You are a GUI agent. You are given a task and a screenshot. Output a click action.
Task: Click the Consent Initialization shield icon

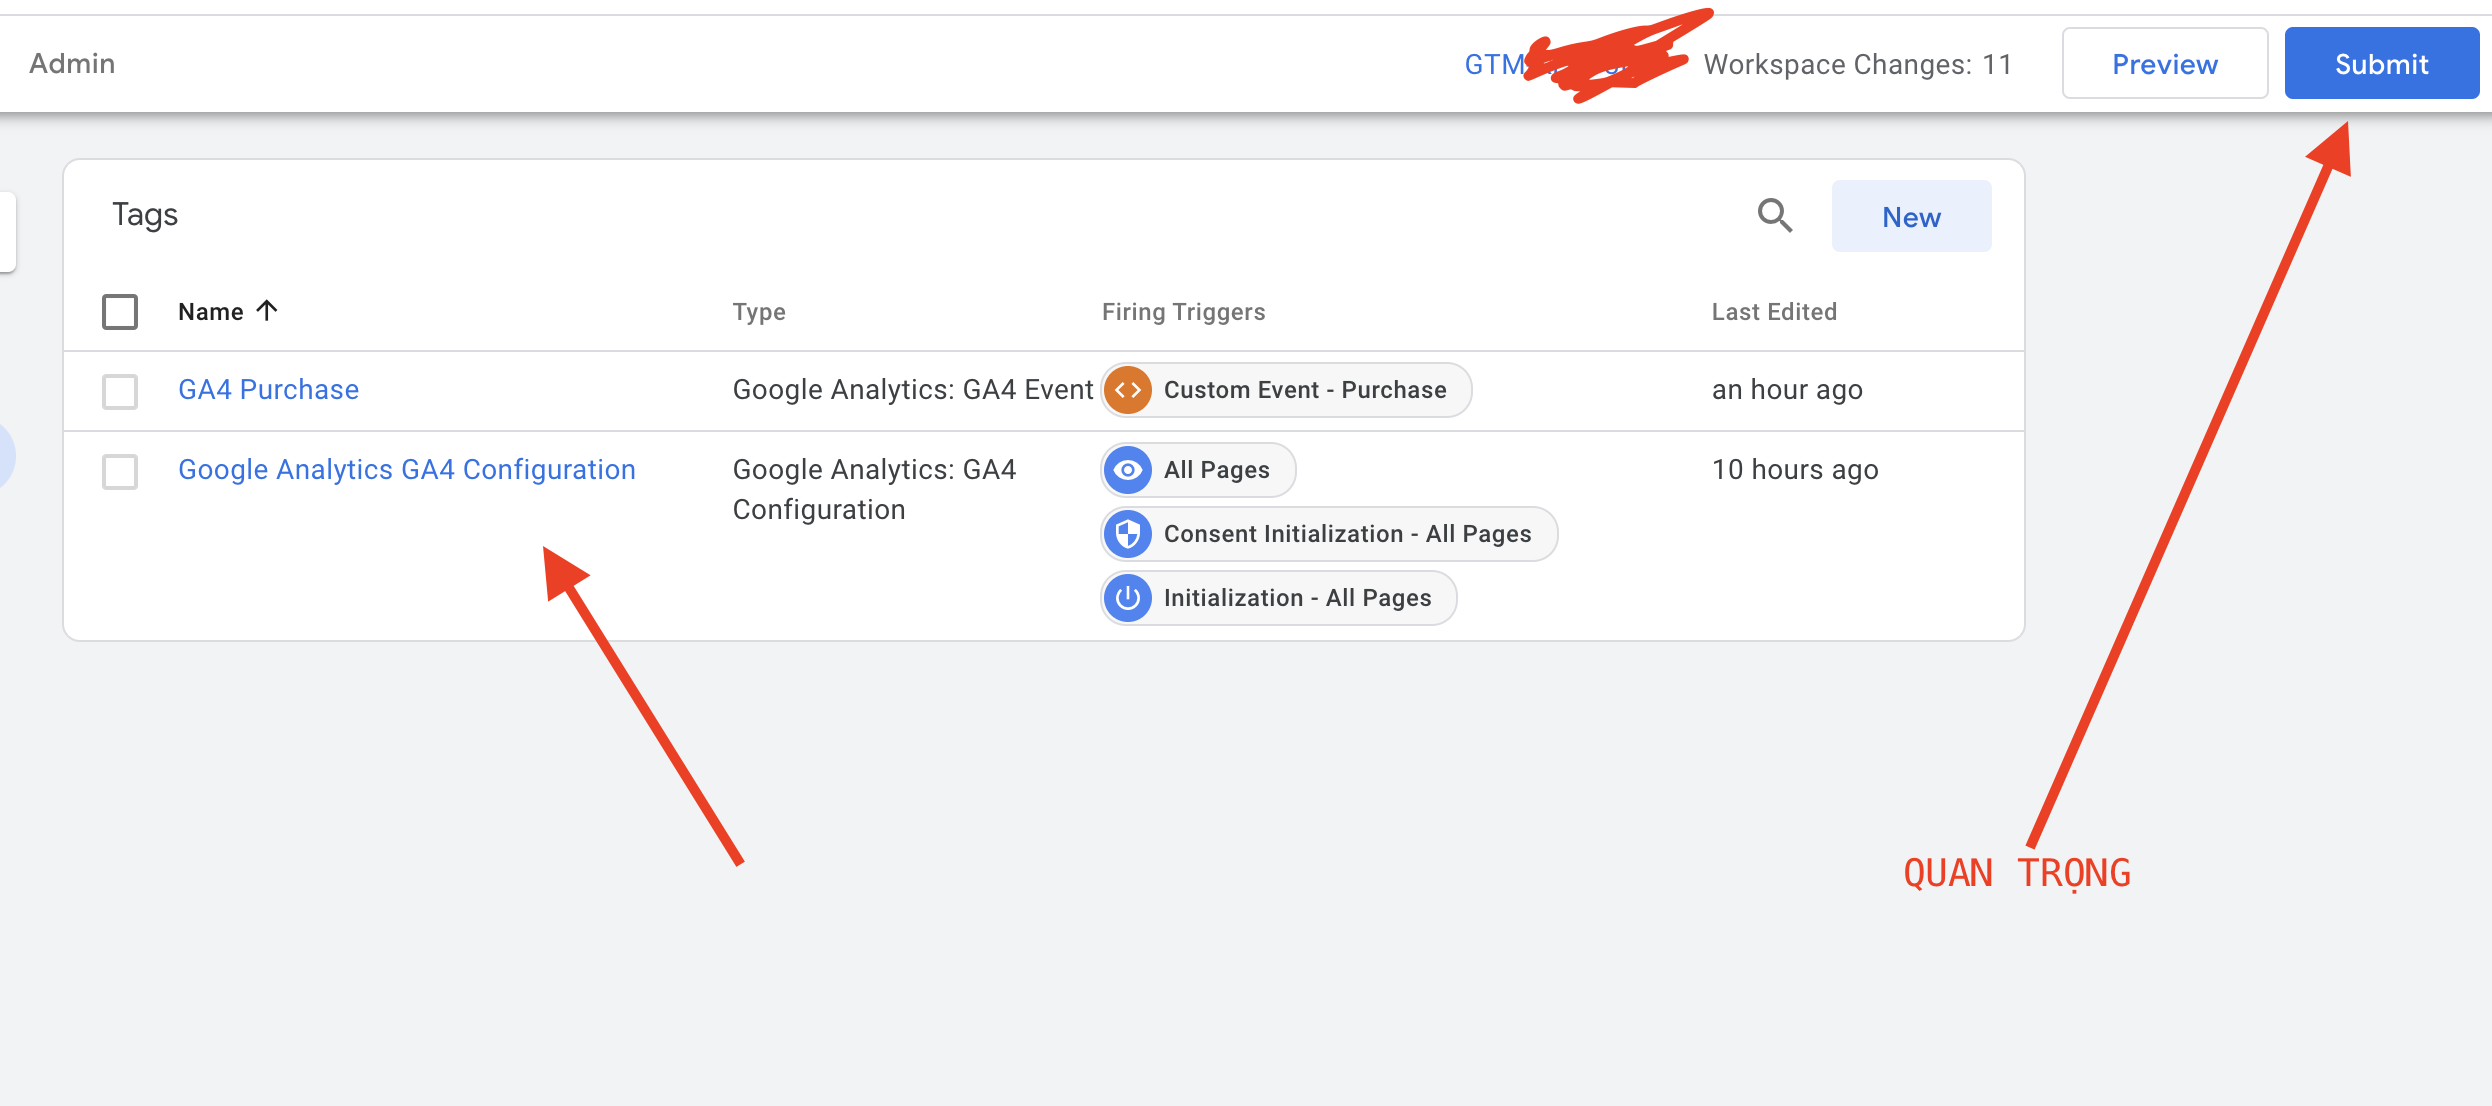tap(1128, 534)
